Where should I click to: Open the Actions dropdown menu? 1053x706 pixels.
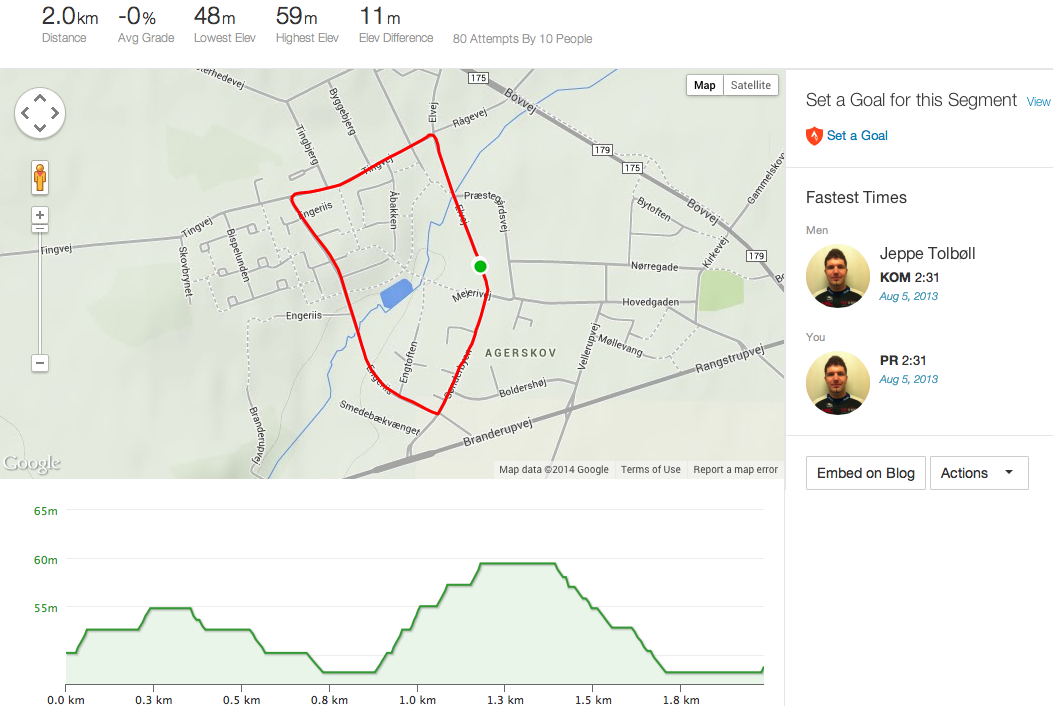[x=979, y=473]
